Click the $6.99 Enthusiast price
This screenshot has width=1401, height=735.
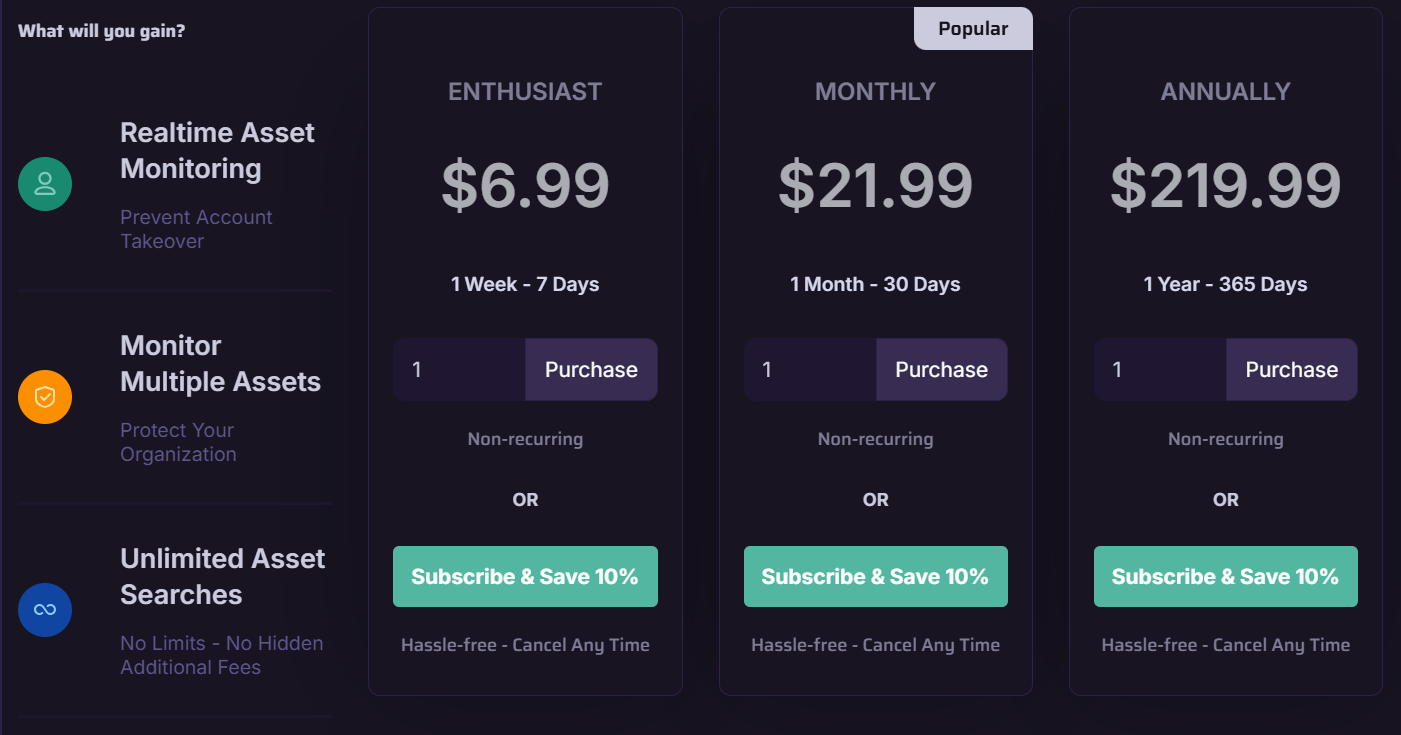click(x=525, y=186)
